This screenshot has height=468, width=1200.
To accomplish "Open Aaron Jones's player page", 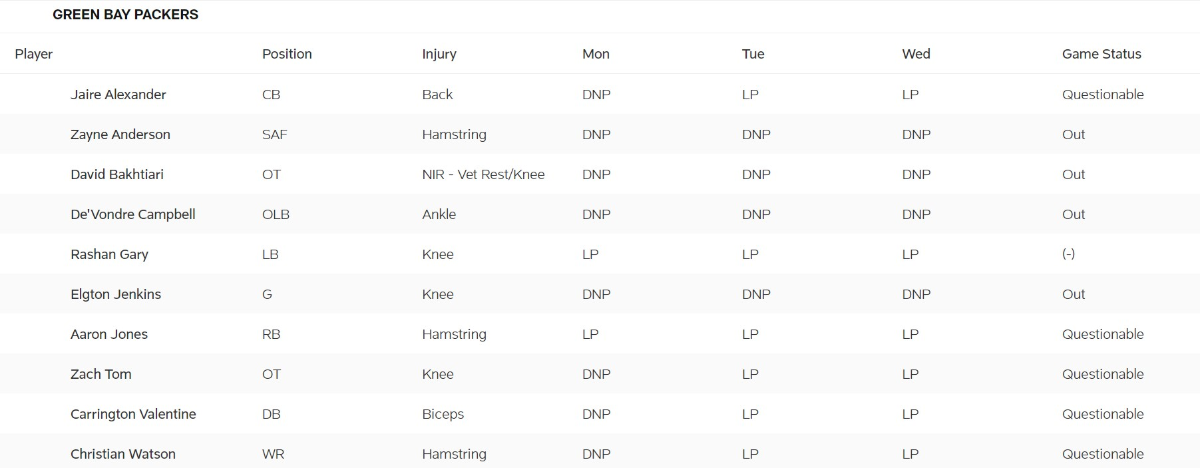I will 109,334.
